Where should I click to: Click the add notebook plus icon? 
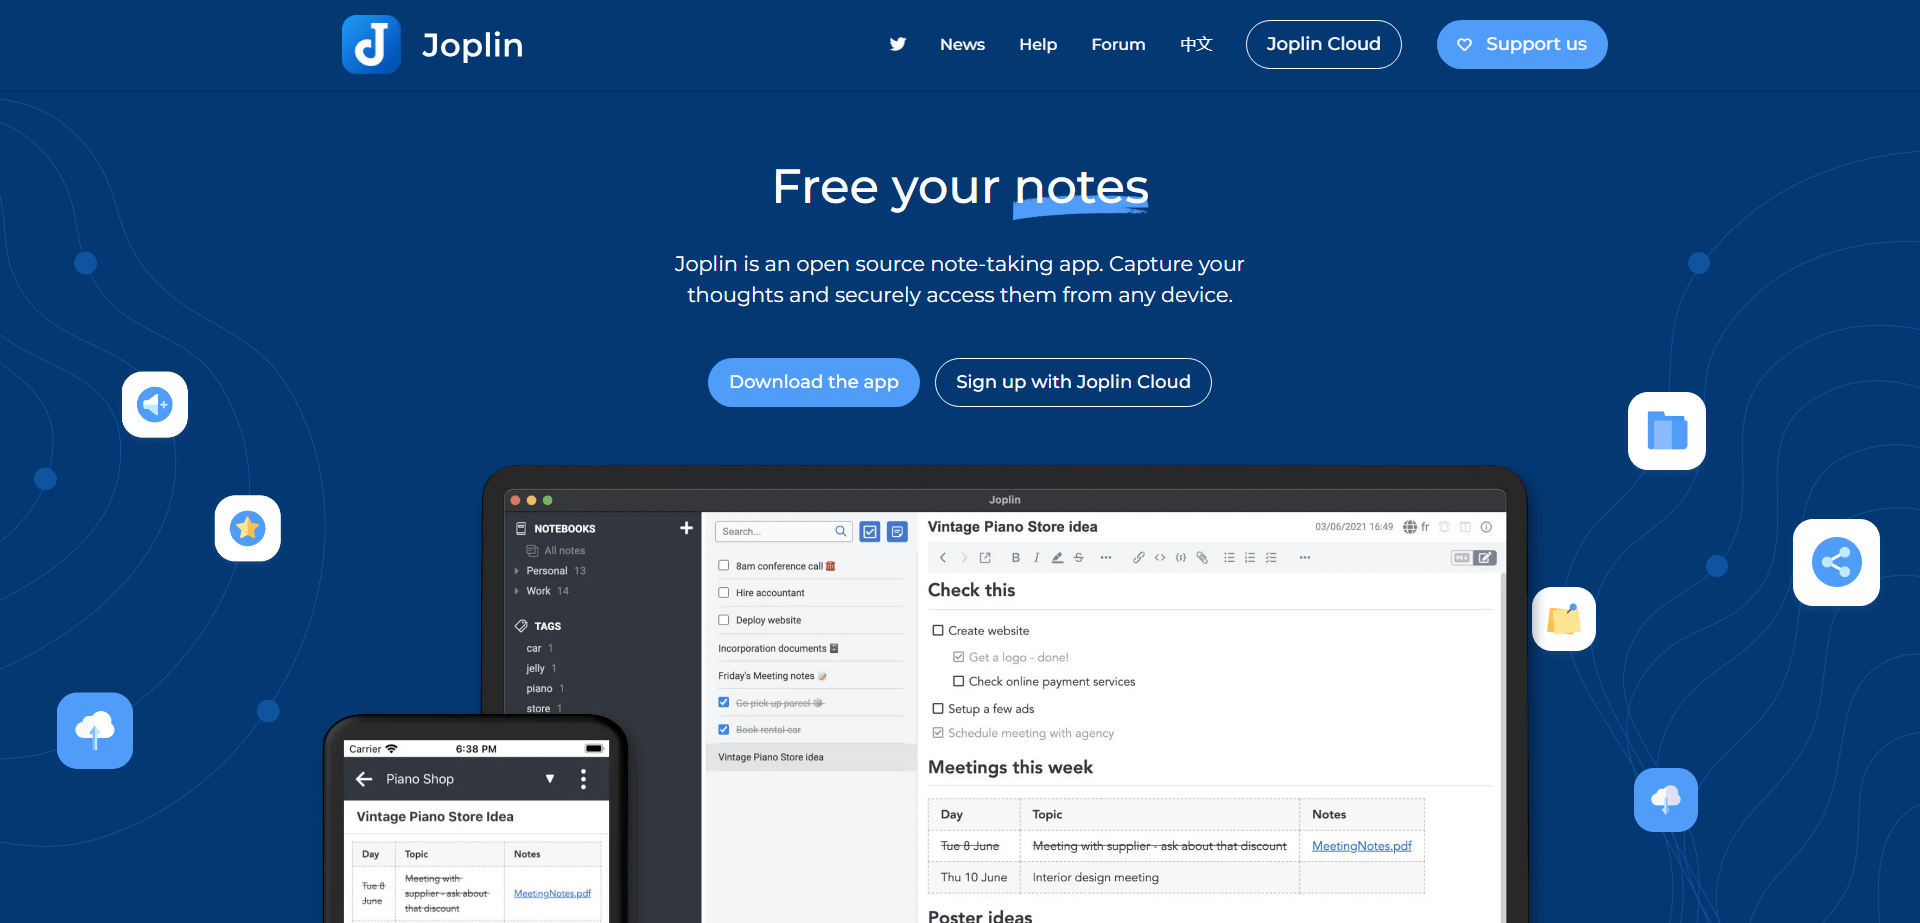(x=686, y=527)
